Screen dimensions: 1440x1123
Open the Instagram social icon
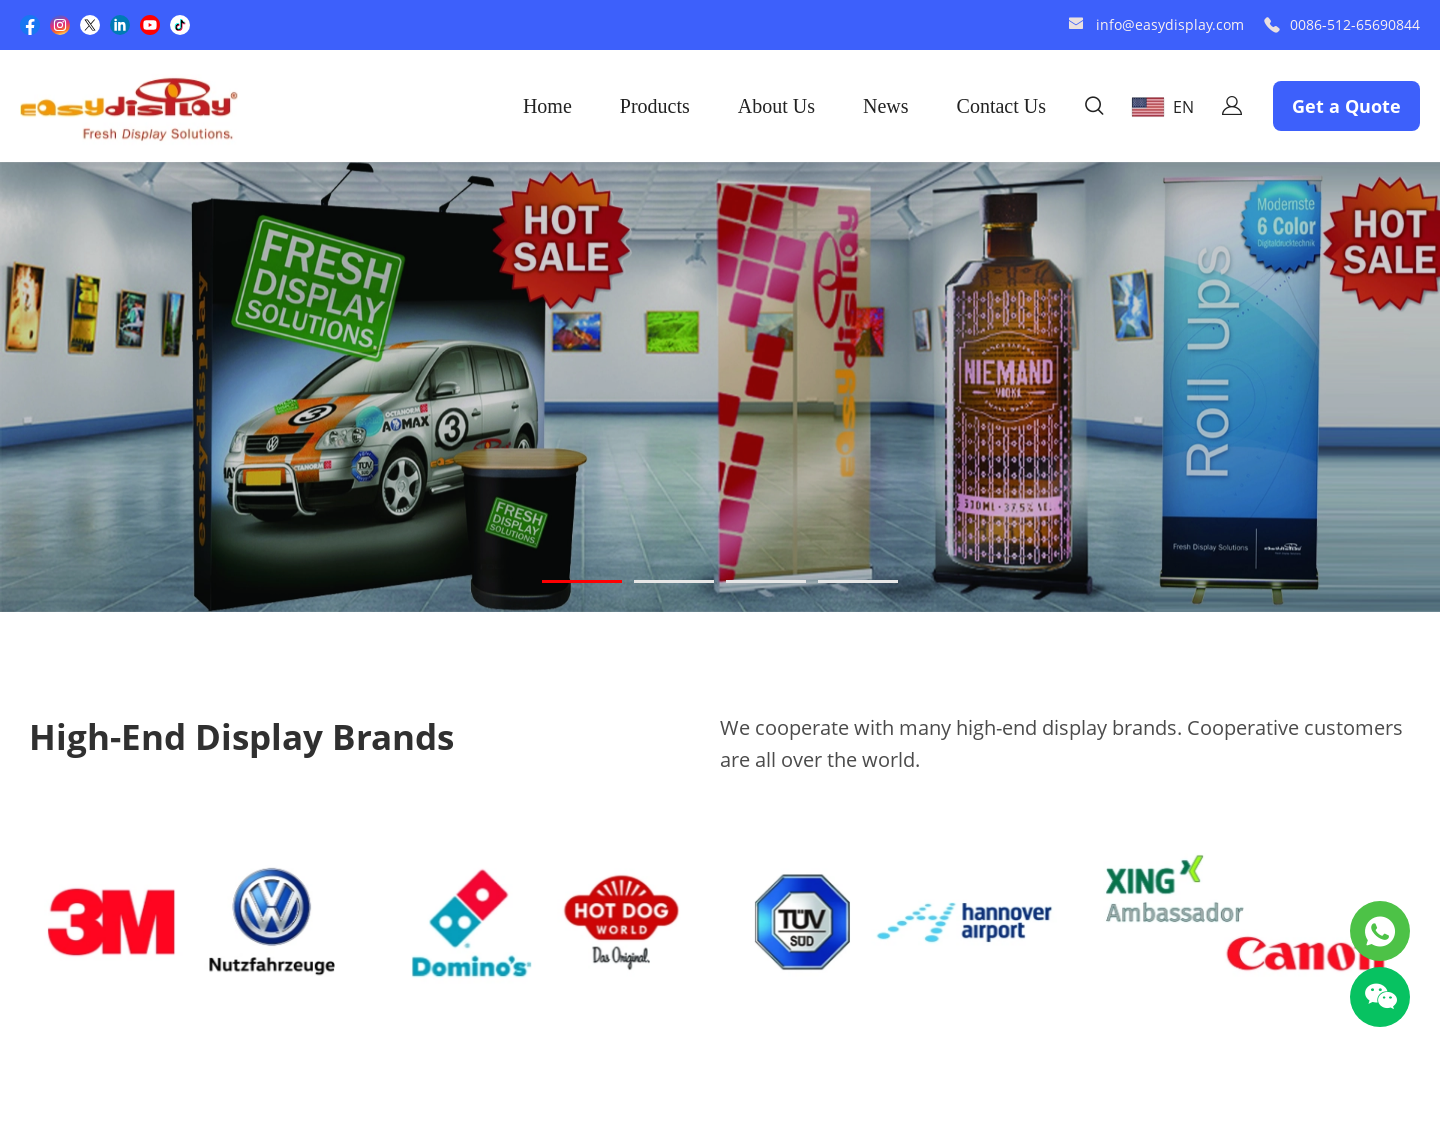[x=60, y=25]
